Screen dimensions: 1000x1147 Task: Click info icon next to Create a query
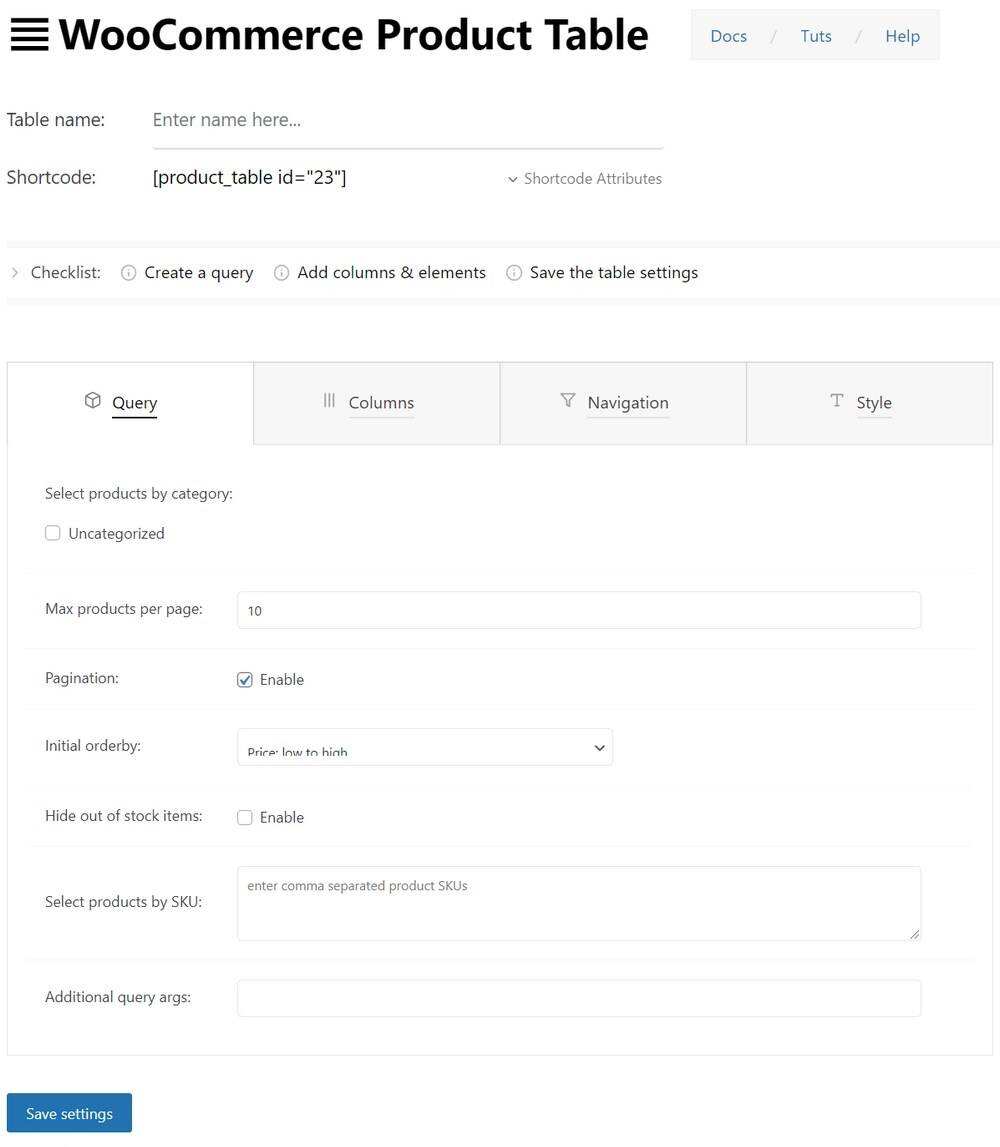129,273
